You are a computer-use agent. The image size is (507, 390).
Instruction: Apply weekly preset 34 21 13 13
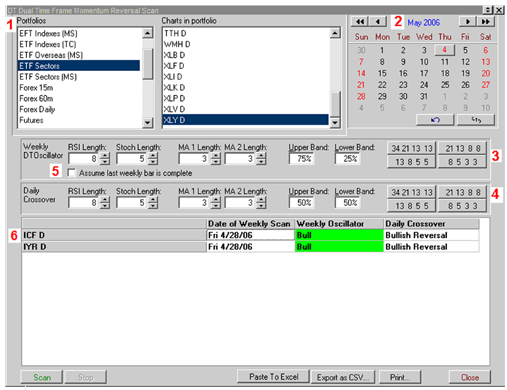pyautogui.click(x=411, y=148)
